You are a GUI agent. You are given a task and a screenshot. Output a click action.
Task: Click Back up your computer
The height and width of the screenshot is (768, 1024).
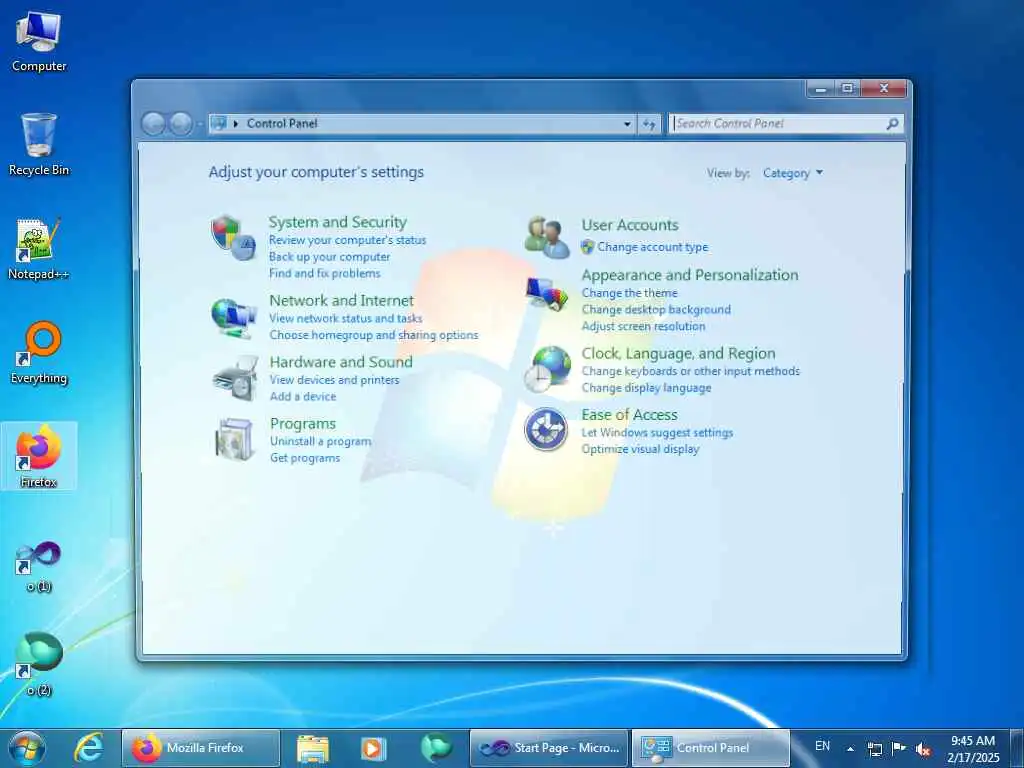pyautogui.click(x=329, y=257)
